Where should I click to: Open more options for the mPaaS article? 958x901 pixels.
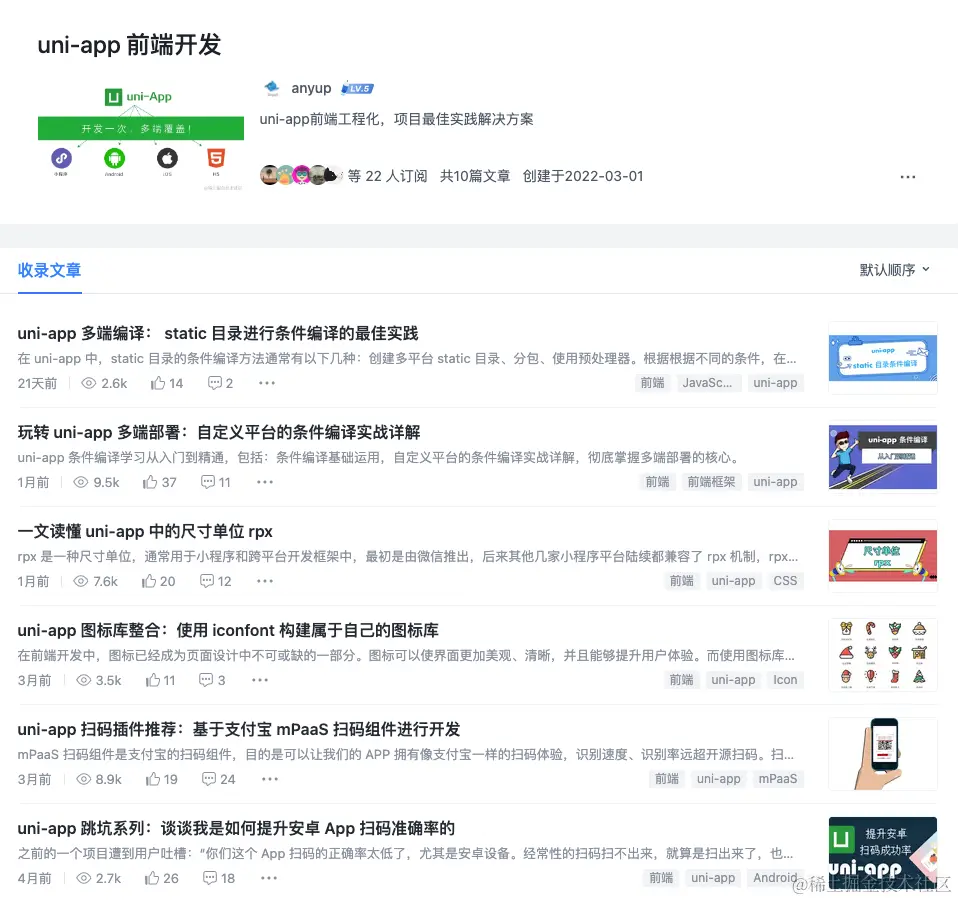tap(269, 779)
